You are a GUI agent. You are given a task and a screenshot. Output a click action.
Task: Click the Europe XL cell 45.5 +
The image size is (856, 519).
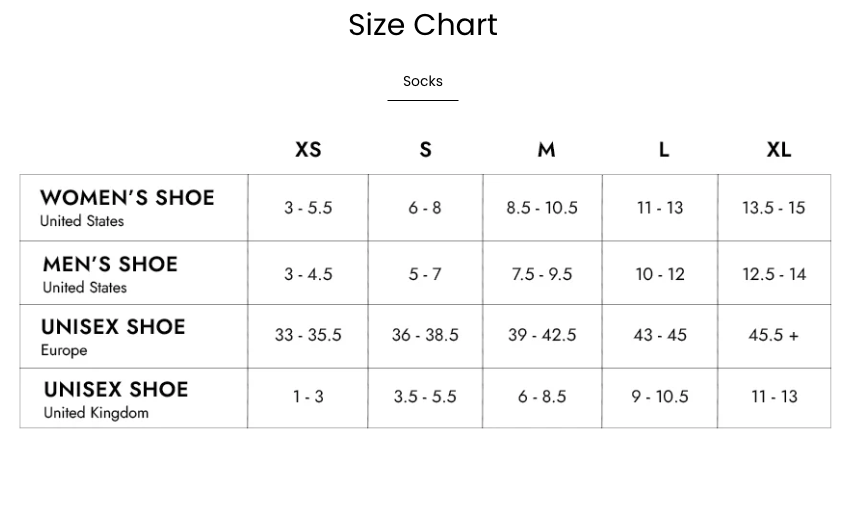pos(773,335)
